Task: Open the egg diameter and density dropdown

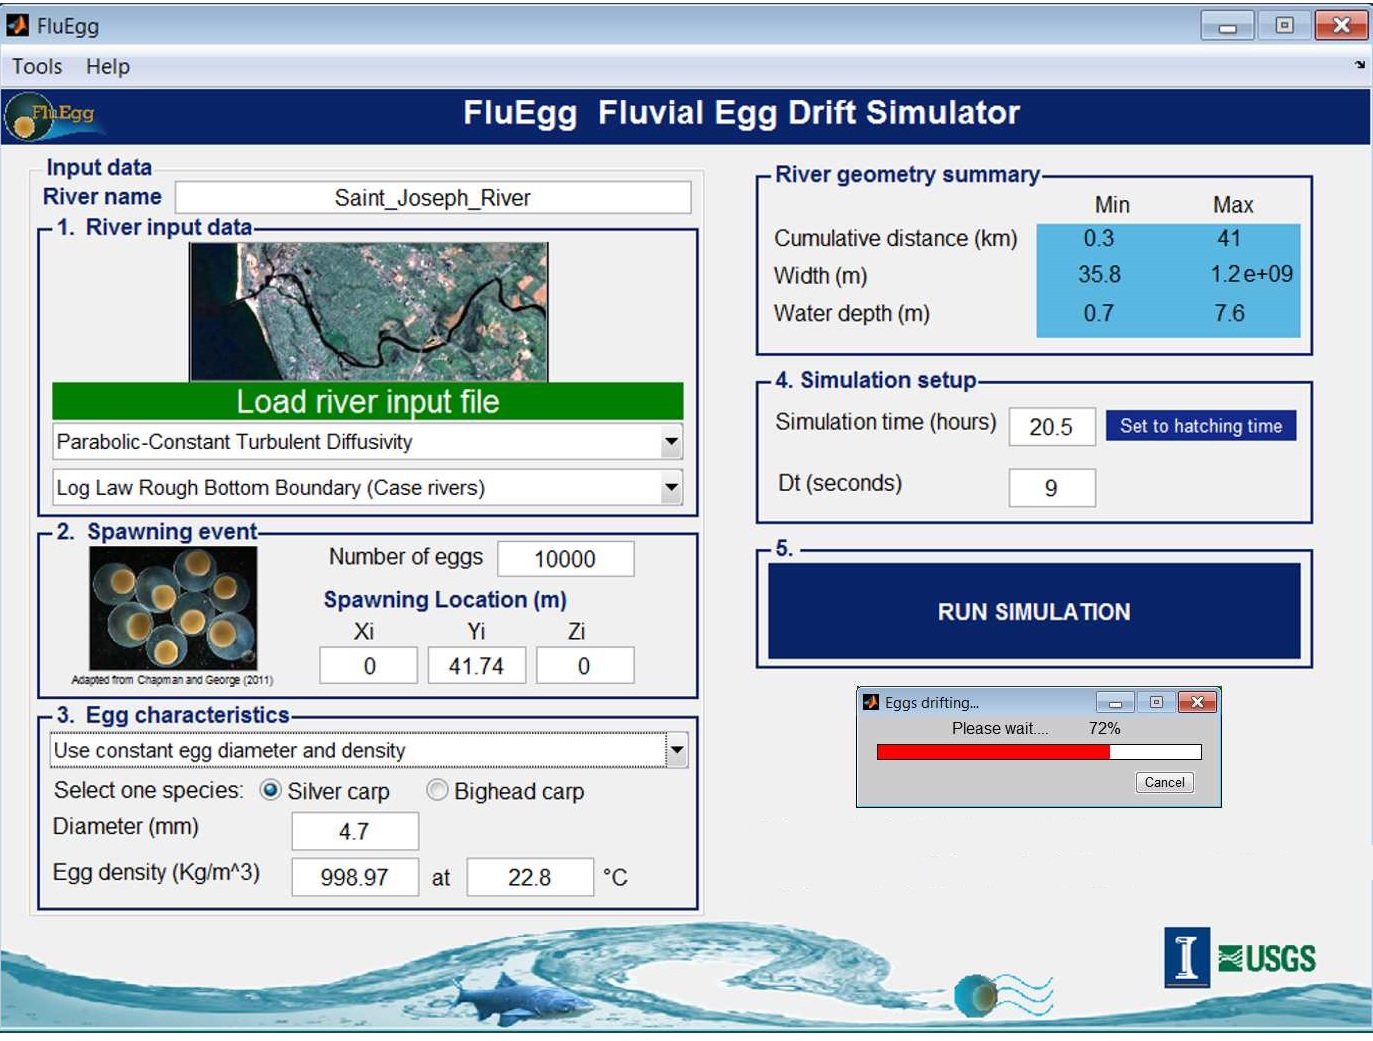Action: point(677,750)
